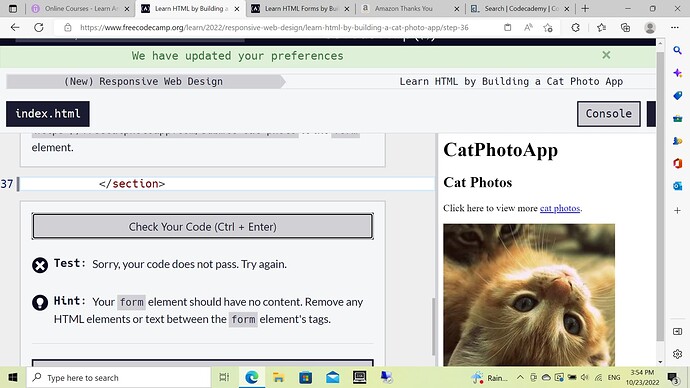Image resolution: width=690 pixels, height=388 pixels.
Task: Switch to Online Courses browser tab
Action: tap(81, 8)
